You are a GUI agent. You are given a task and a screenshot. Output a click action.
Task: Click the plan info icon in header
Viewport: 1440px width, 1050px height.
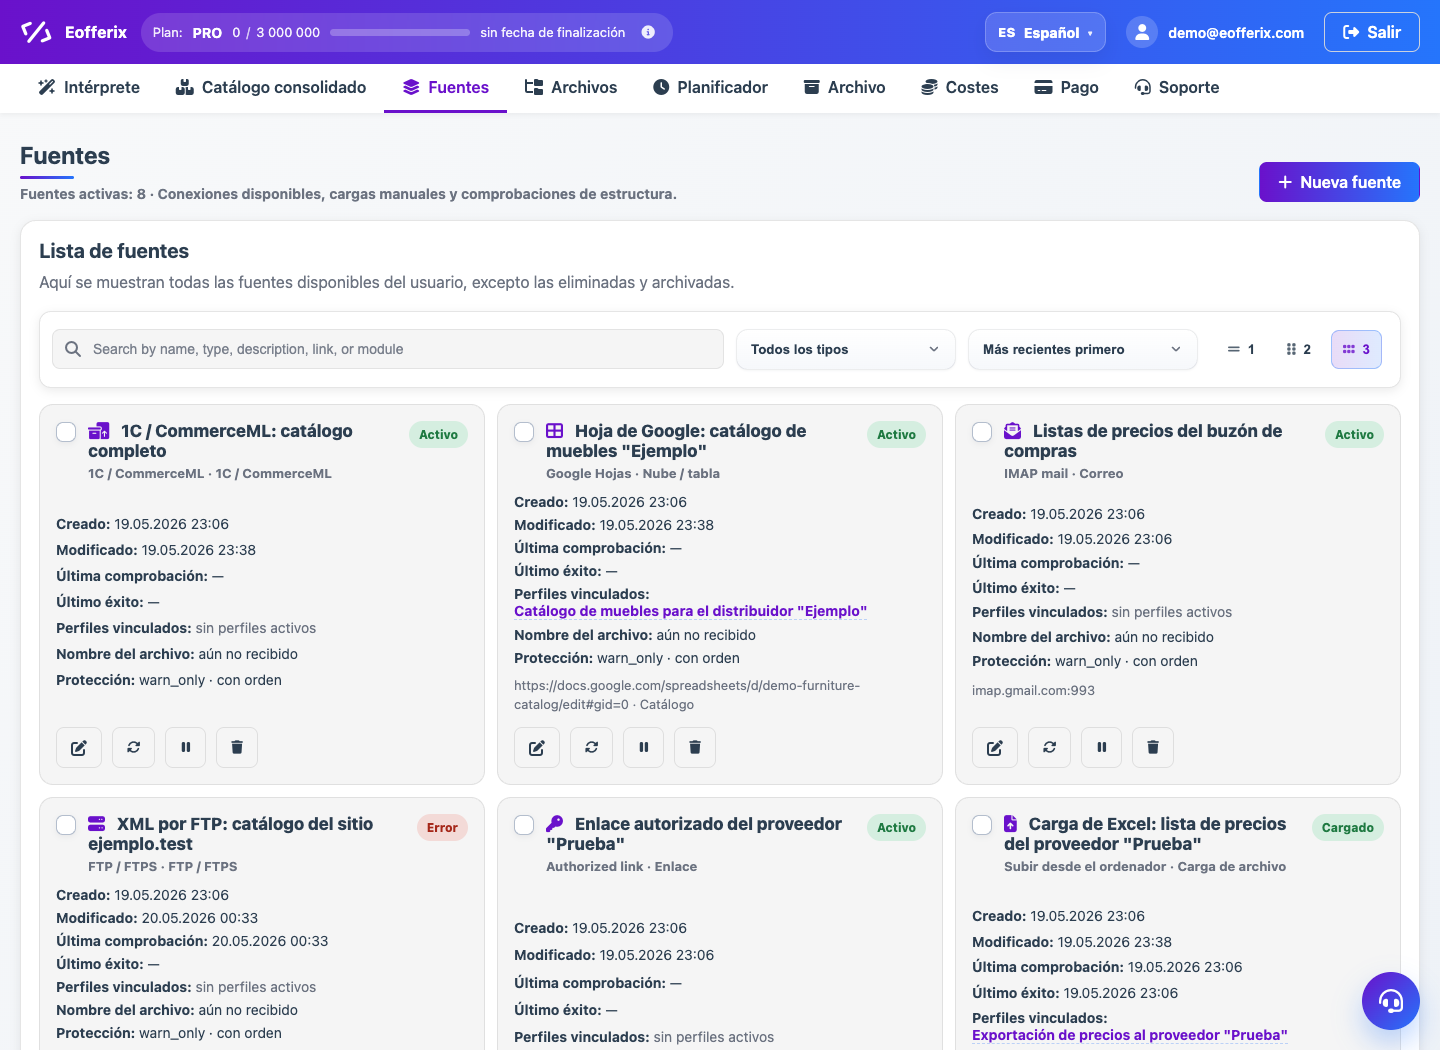[x=648, y=32]
